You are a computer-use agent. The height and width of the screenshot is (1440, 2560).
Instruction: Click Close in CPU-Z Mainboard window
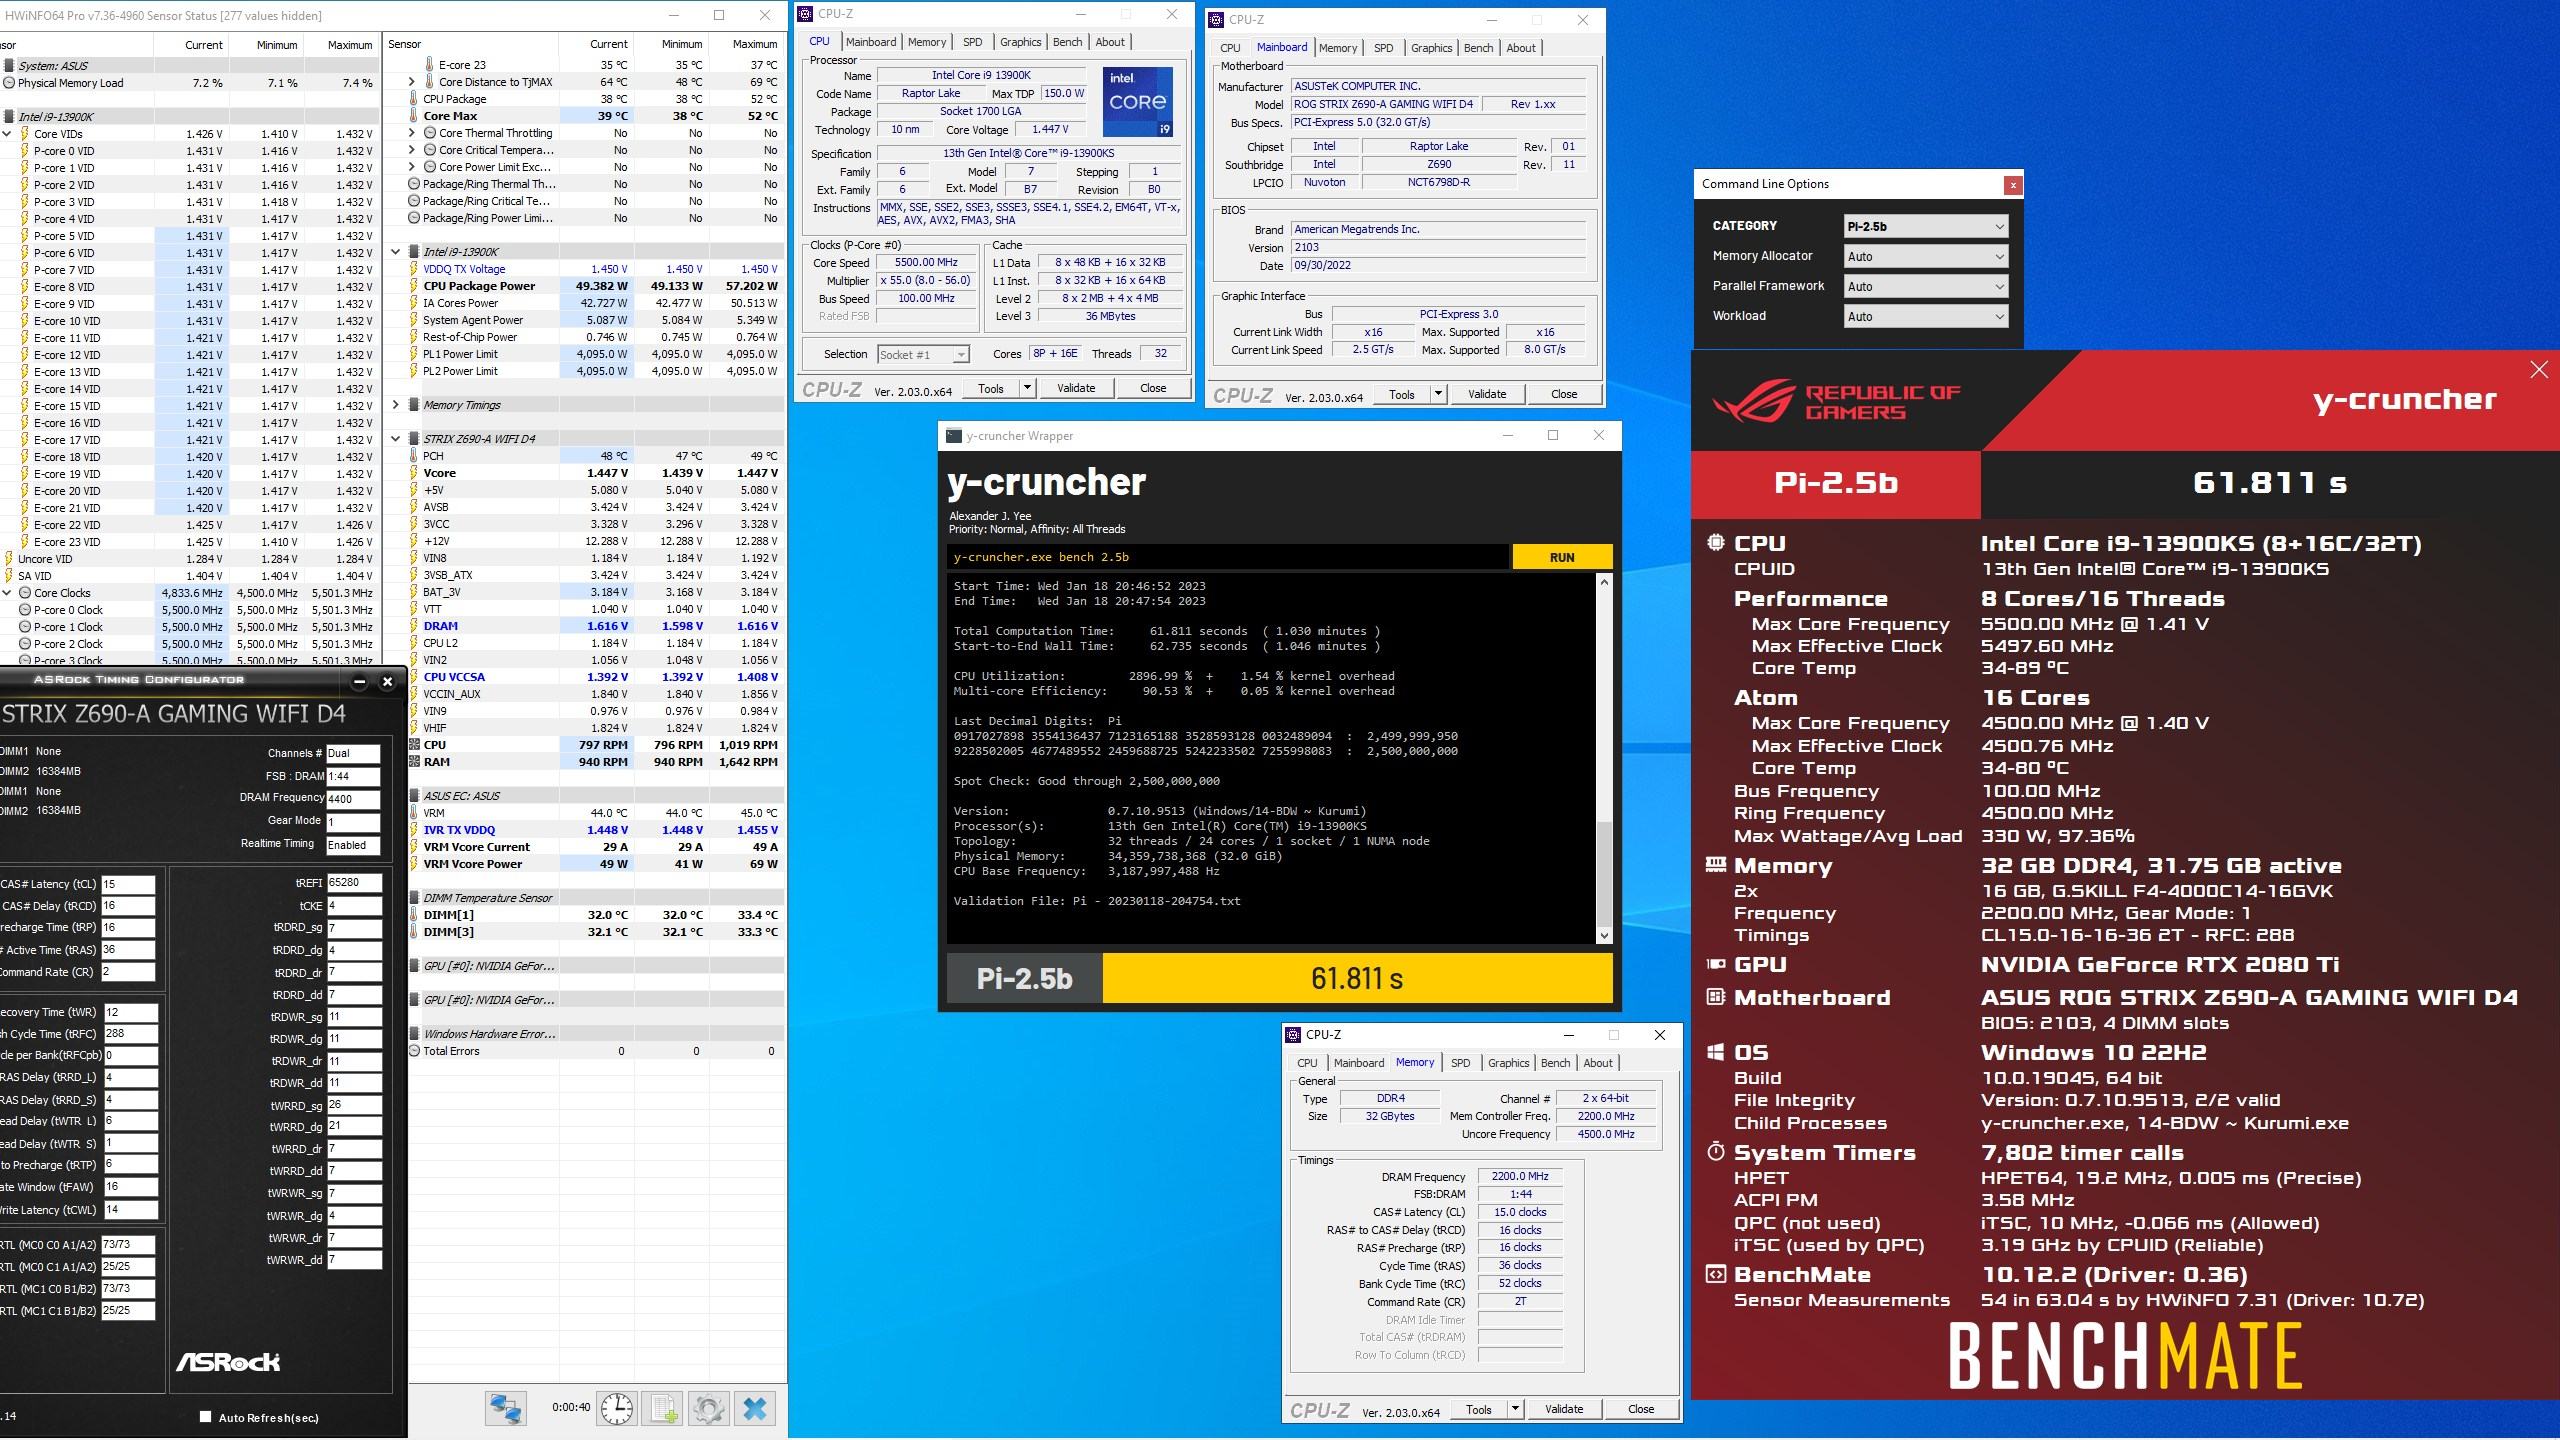pyautogui.click(x=1564, y=394)
